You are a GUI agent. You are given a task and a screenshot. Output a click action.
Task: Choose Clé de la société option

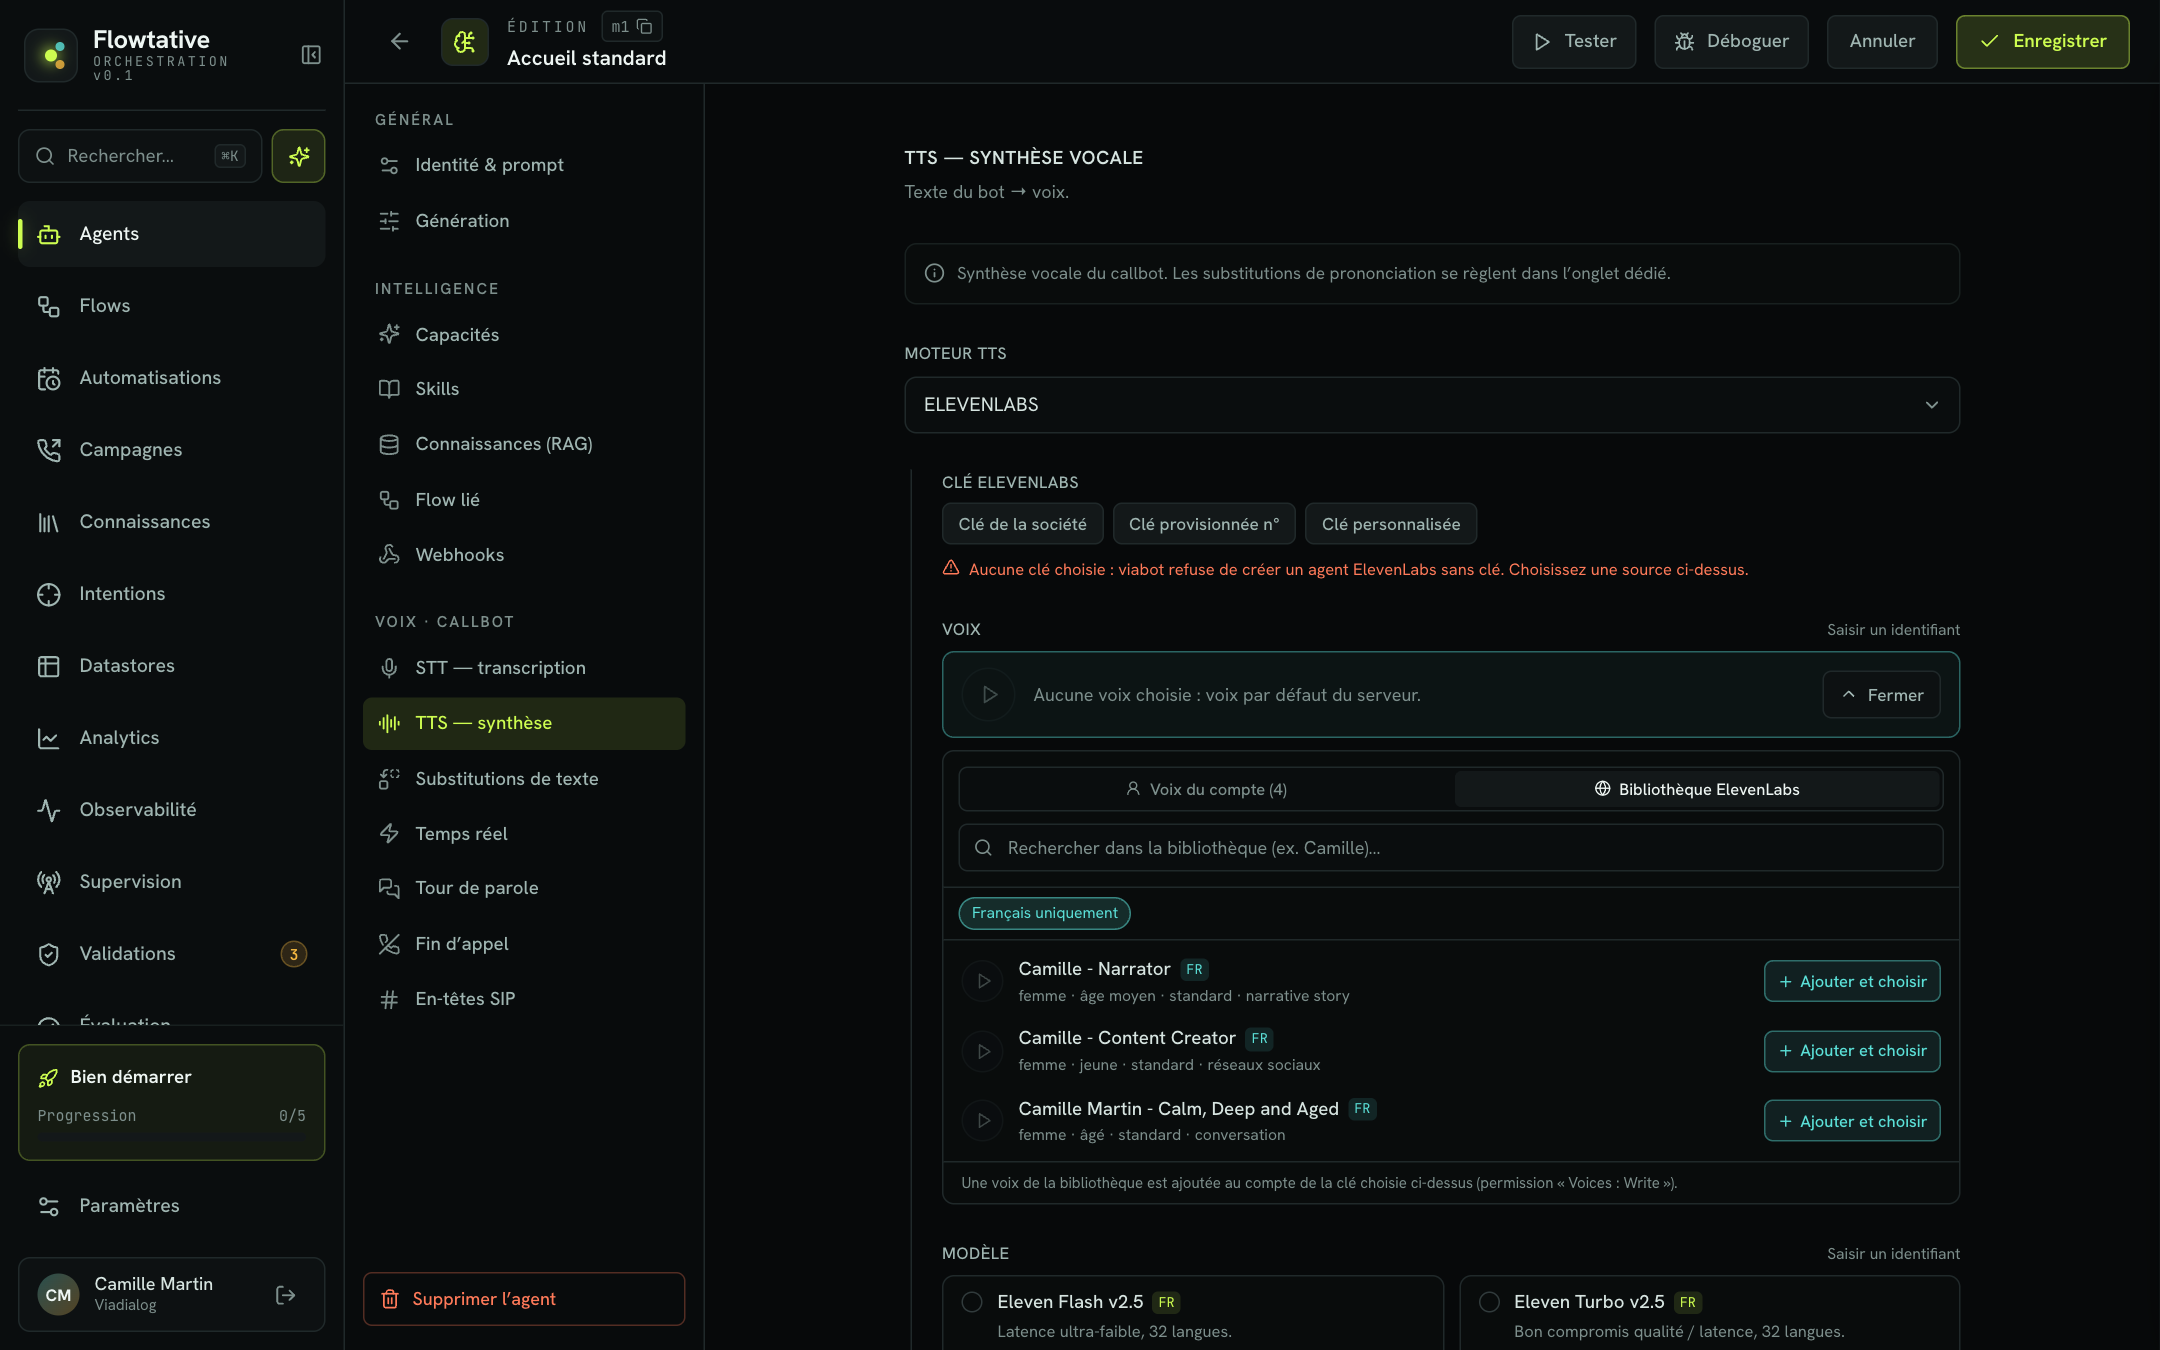[x=1022, y=524]
